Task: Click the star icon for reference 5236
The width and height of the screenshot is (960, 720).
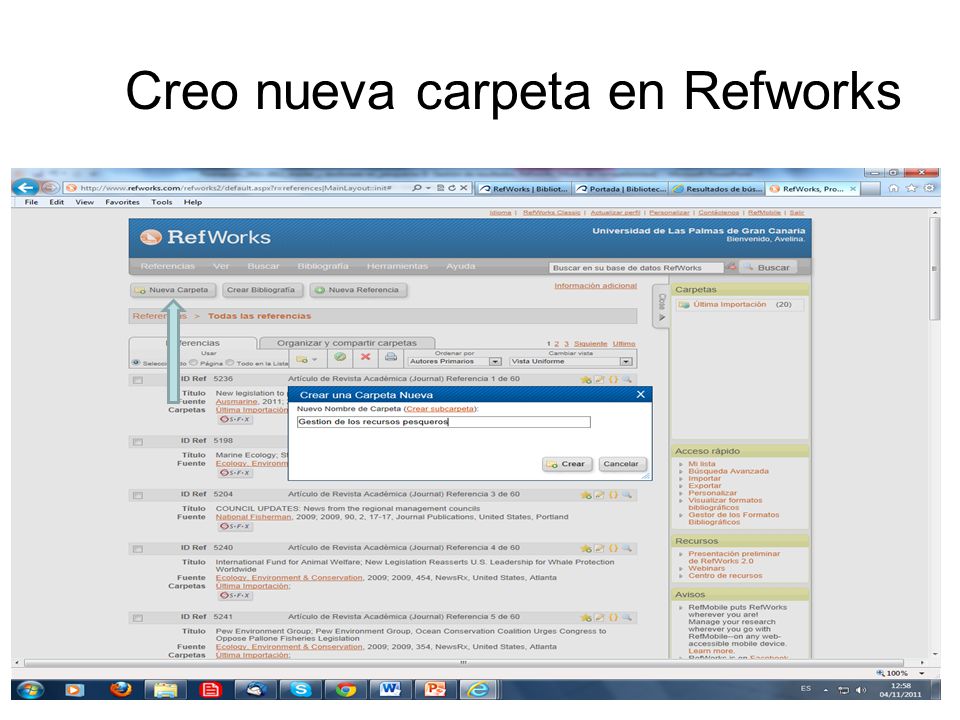Action: pyautogui.click(x=586, y=380)
